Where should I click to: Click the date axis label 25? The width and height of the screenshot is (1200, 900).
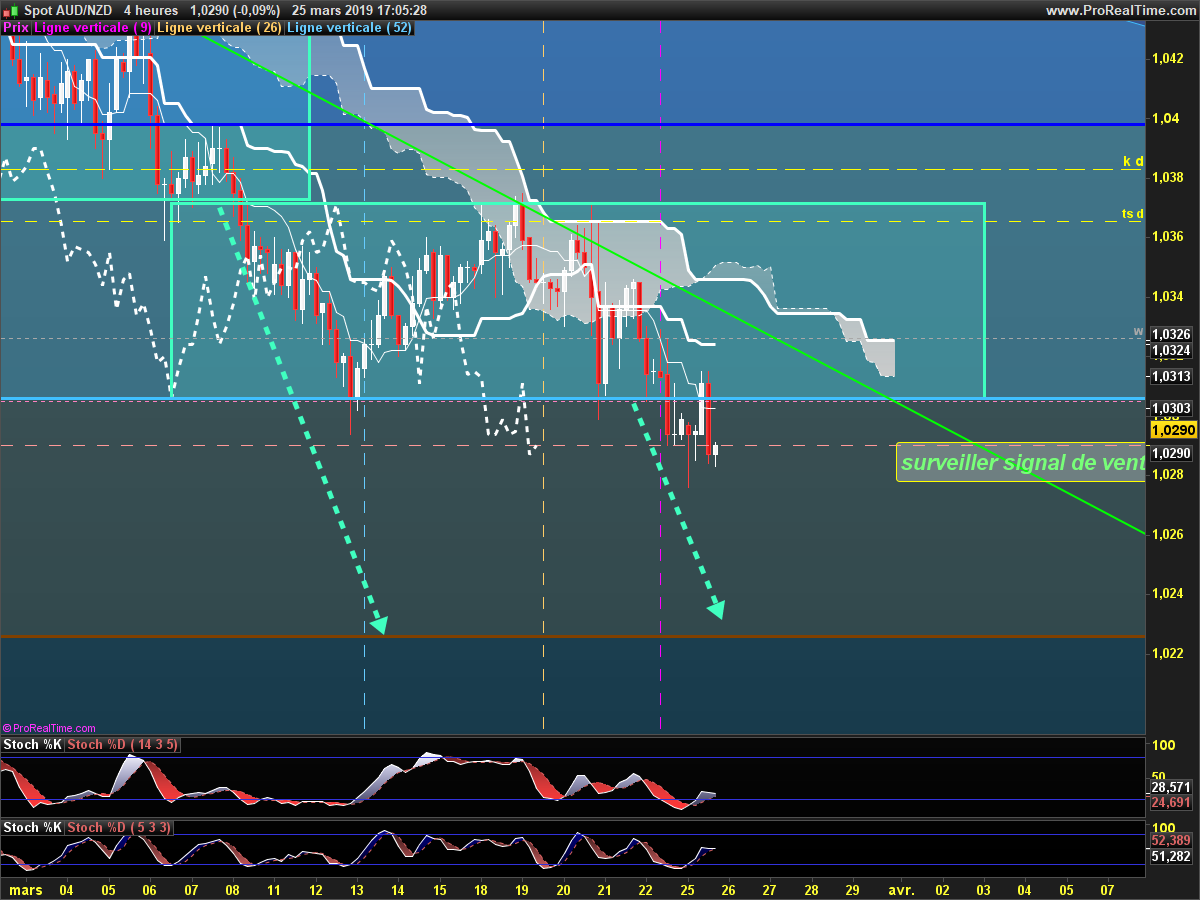click(686, 888)
